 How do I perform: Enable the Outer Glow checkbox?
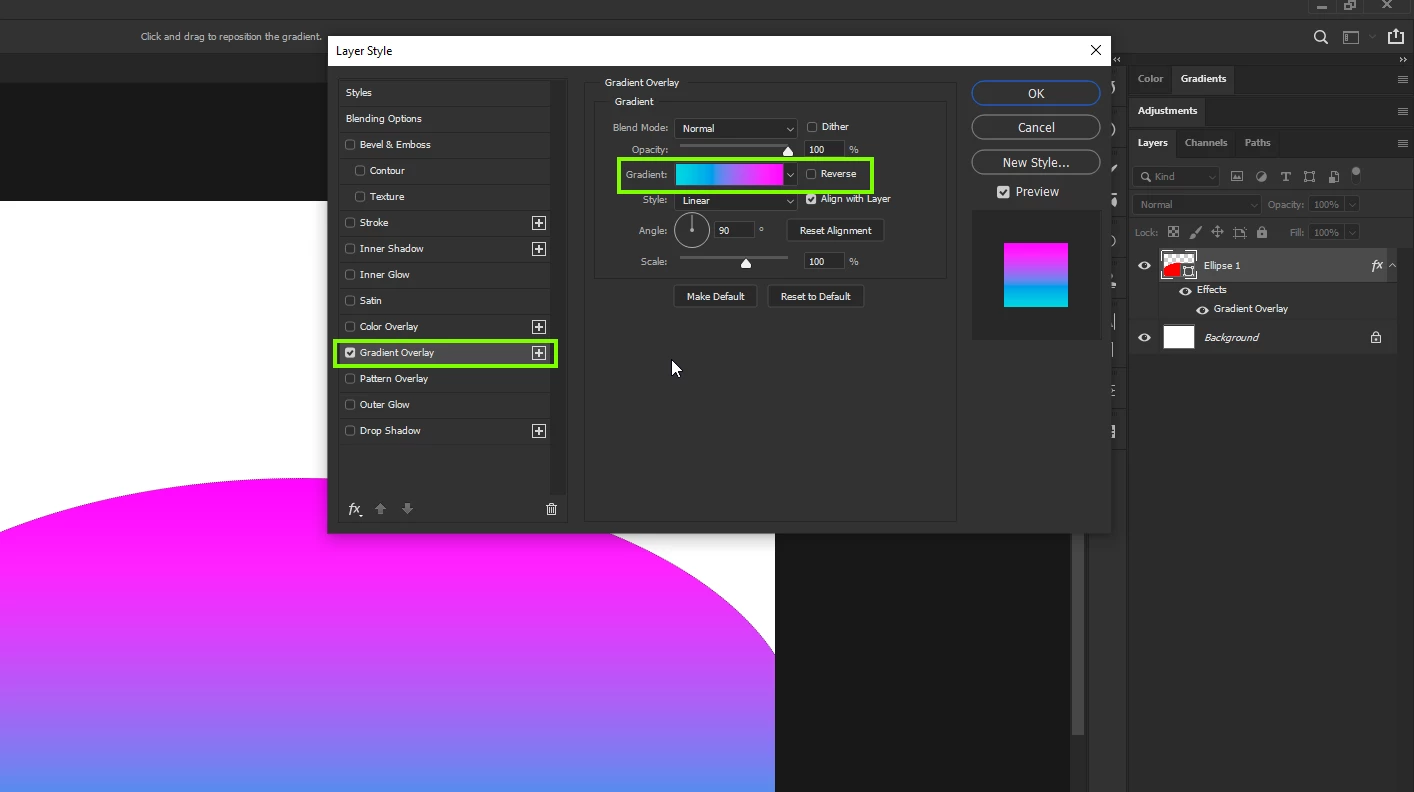point(350,405)
